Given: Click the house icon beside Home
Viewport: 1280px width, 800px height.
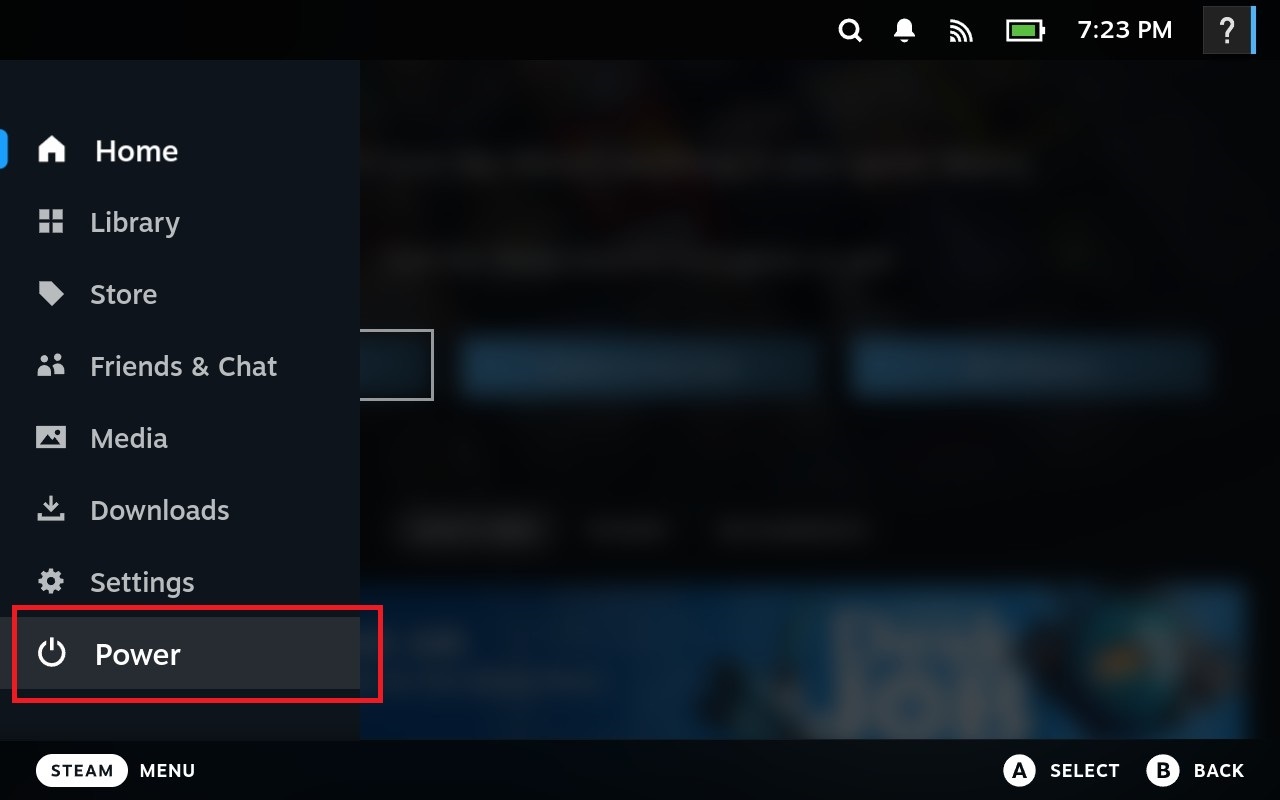Looking at the screenshot, I should click(x=51, y=150).
